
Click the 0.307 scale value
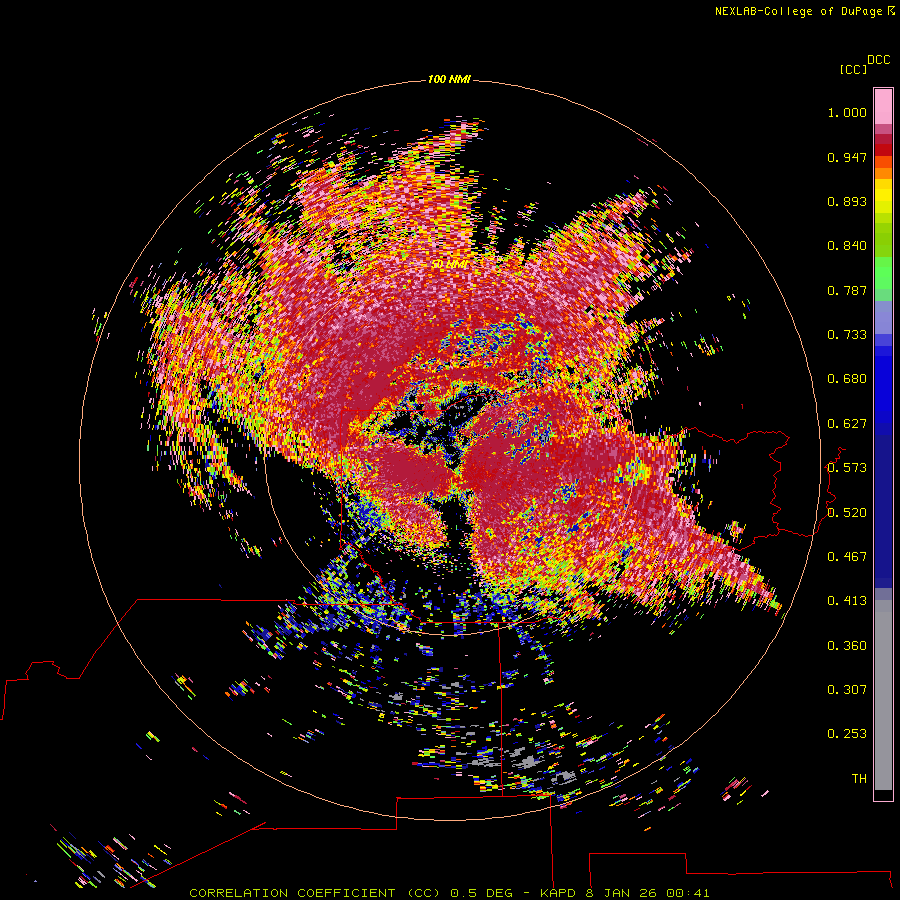(x=847, y=690)
